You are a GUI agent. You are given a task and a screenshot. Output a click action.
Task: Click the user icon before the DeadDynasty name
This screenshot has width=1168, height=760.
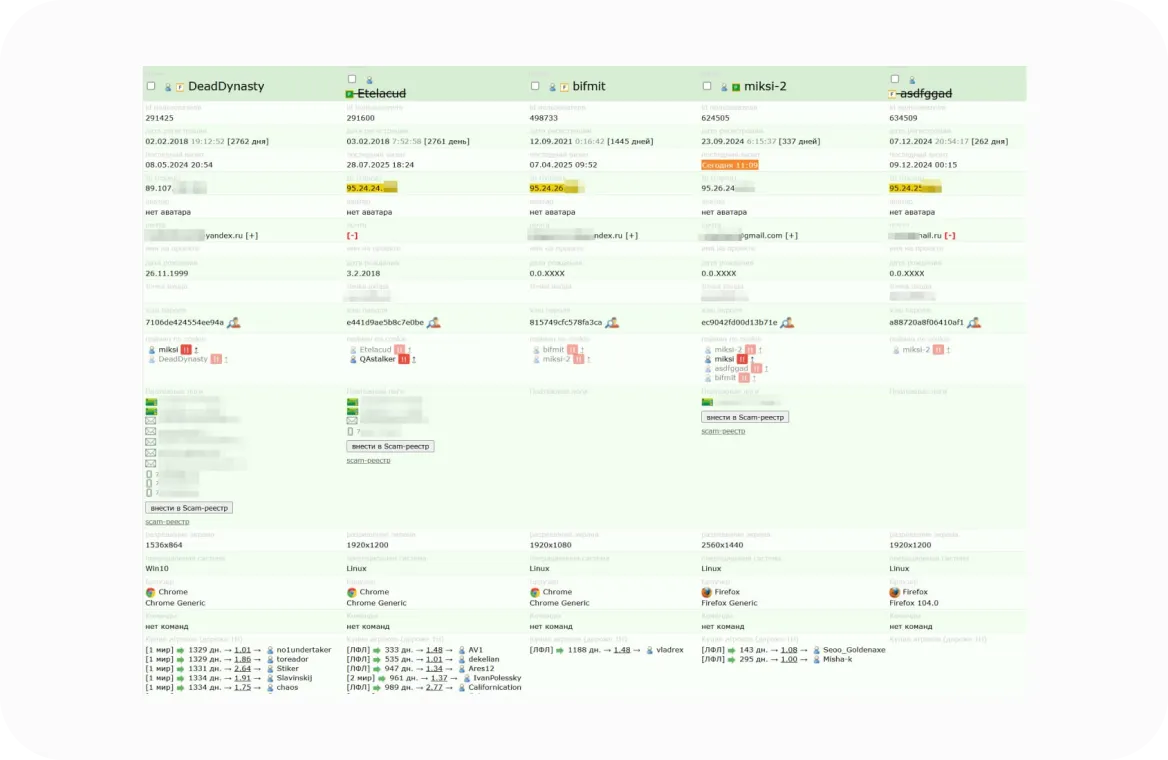[x=168, y=87]
